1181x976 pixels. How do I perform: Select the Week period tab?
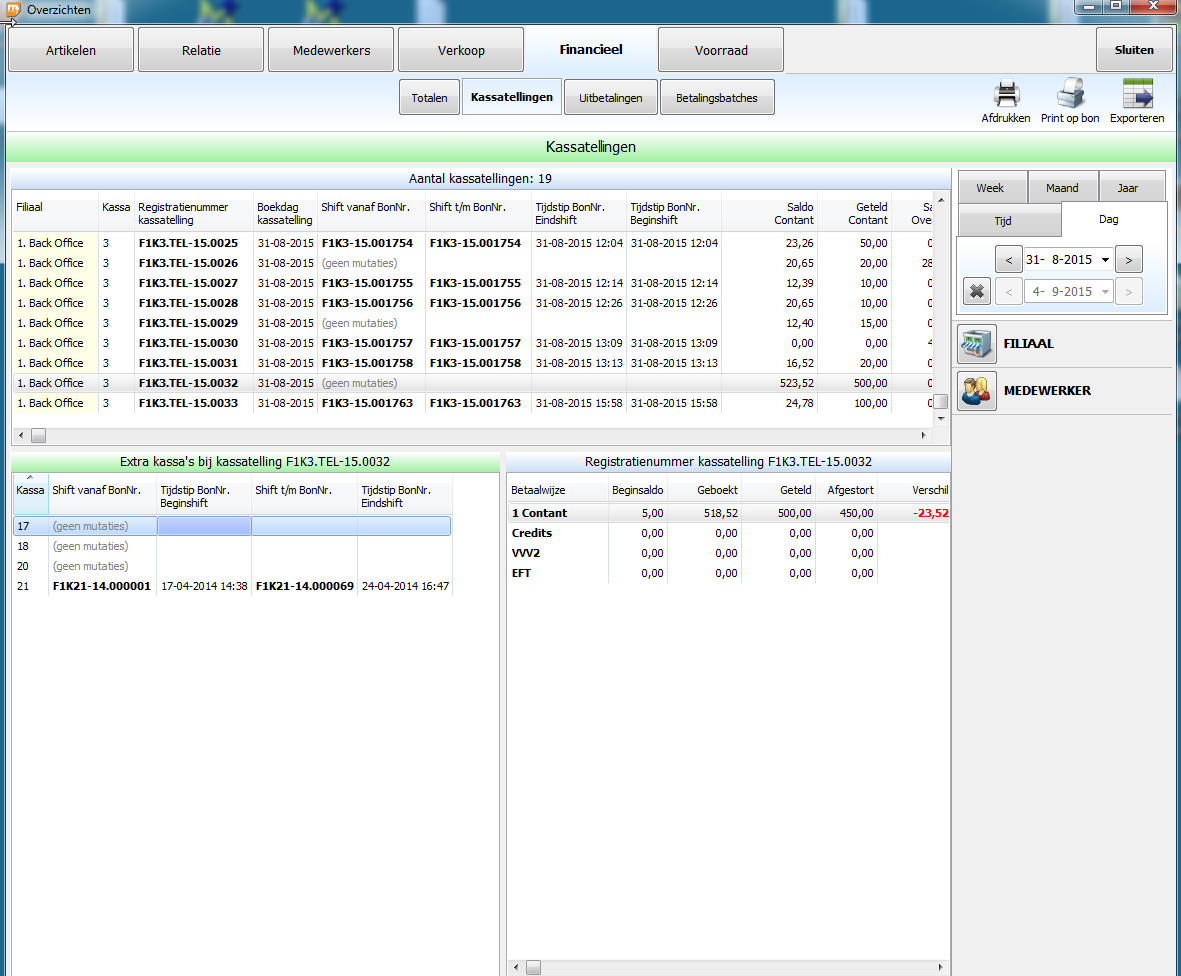pos(990,188)
